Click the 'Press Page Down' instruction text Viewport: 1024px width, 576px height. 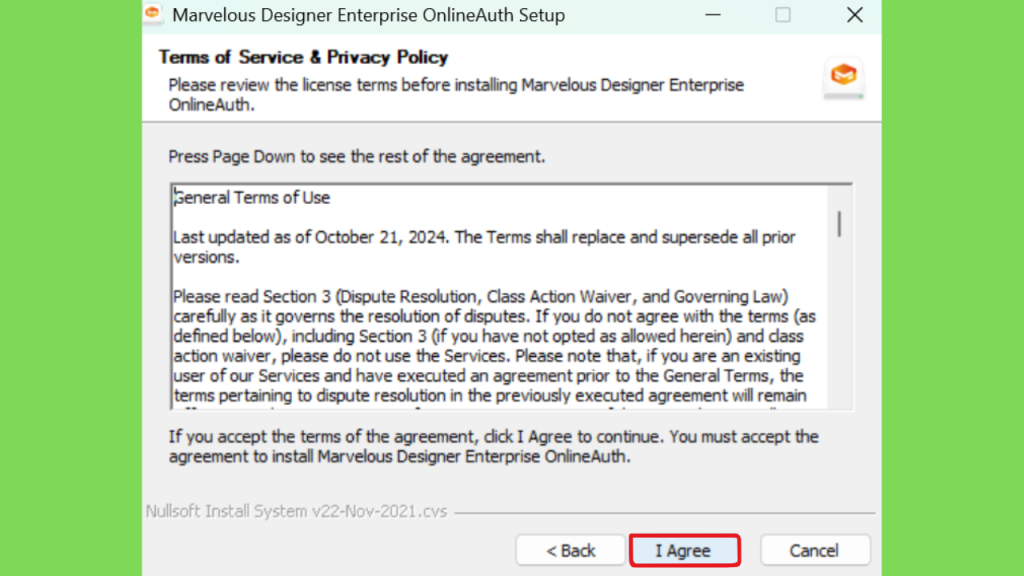(357, 157)
